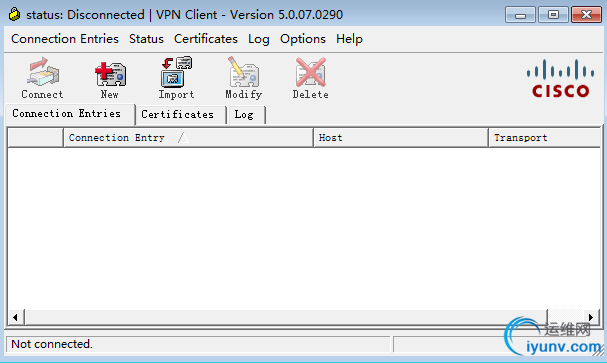This screenshot has height=363, width=607.
Task: Click the padlock icon in the title bar
Action: (x=14, y=14)
